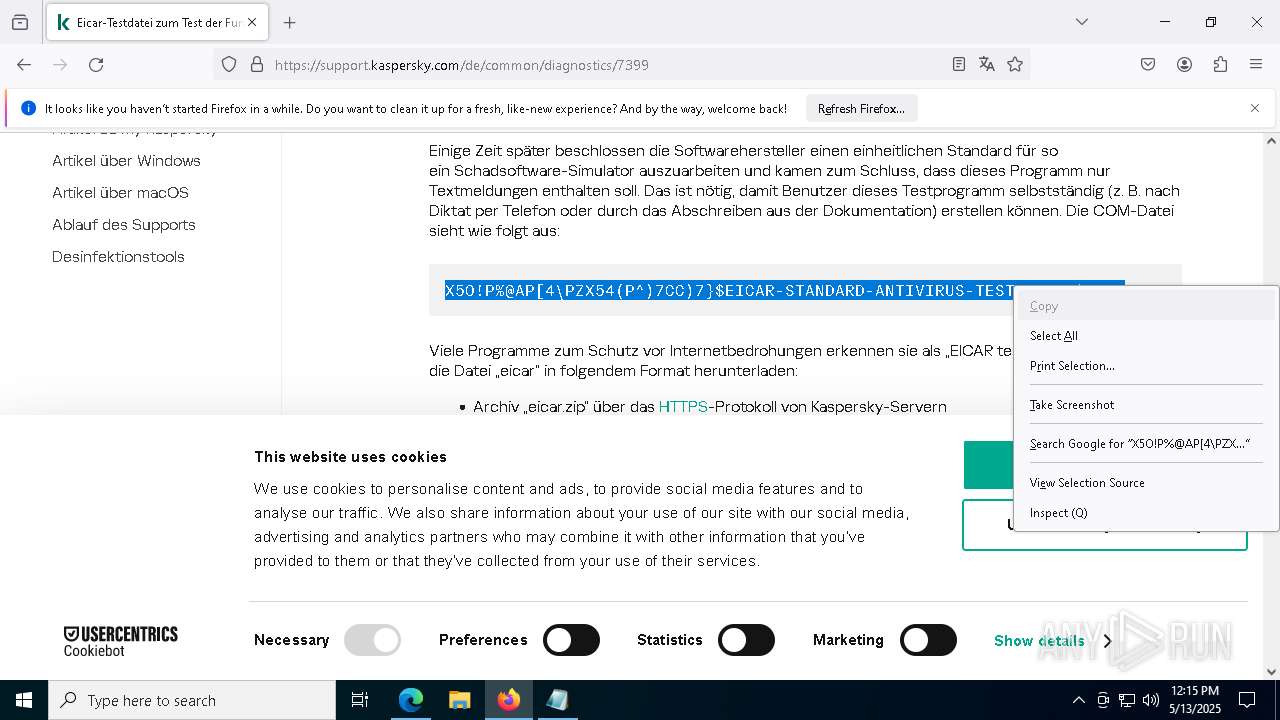The height and width of the screenshot is (720, 1280).
Task: Open Windows notification center
Action: (x=1247, y=700)
